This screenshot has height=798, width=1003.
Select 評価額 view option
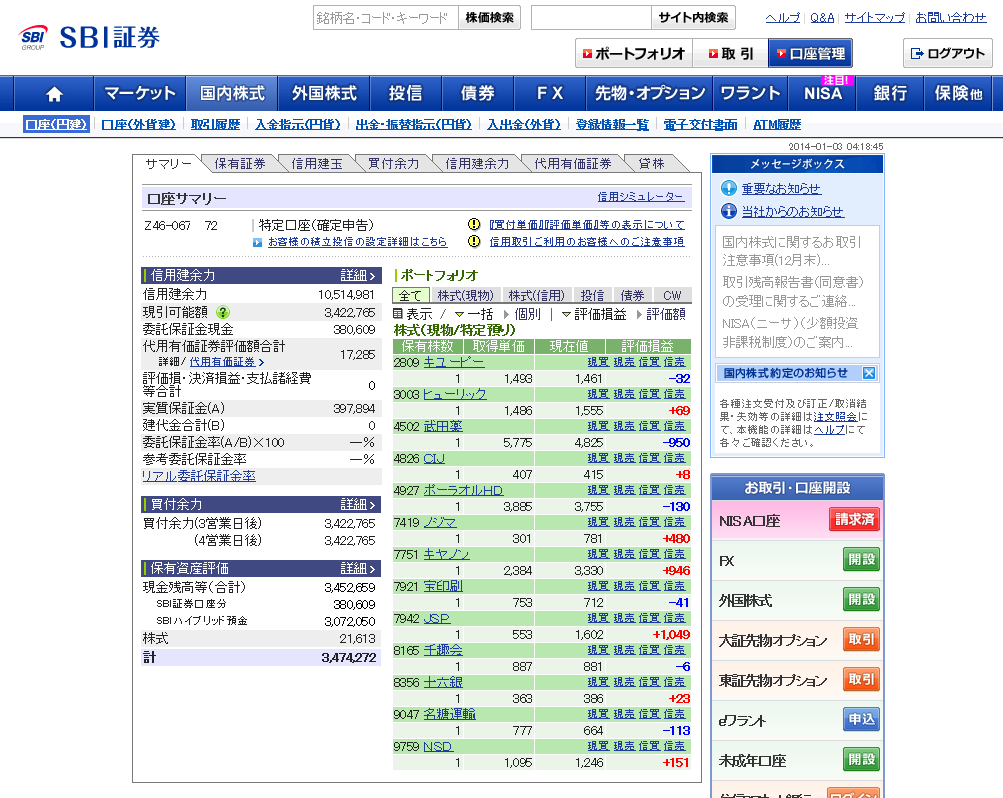pos(661,314)
